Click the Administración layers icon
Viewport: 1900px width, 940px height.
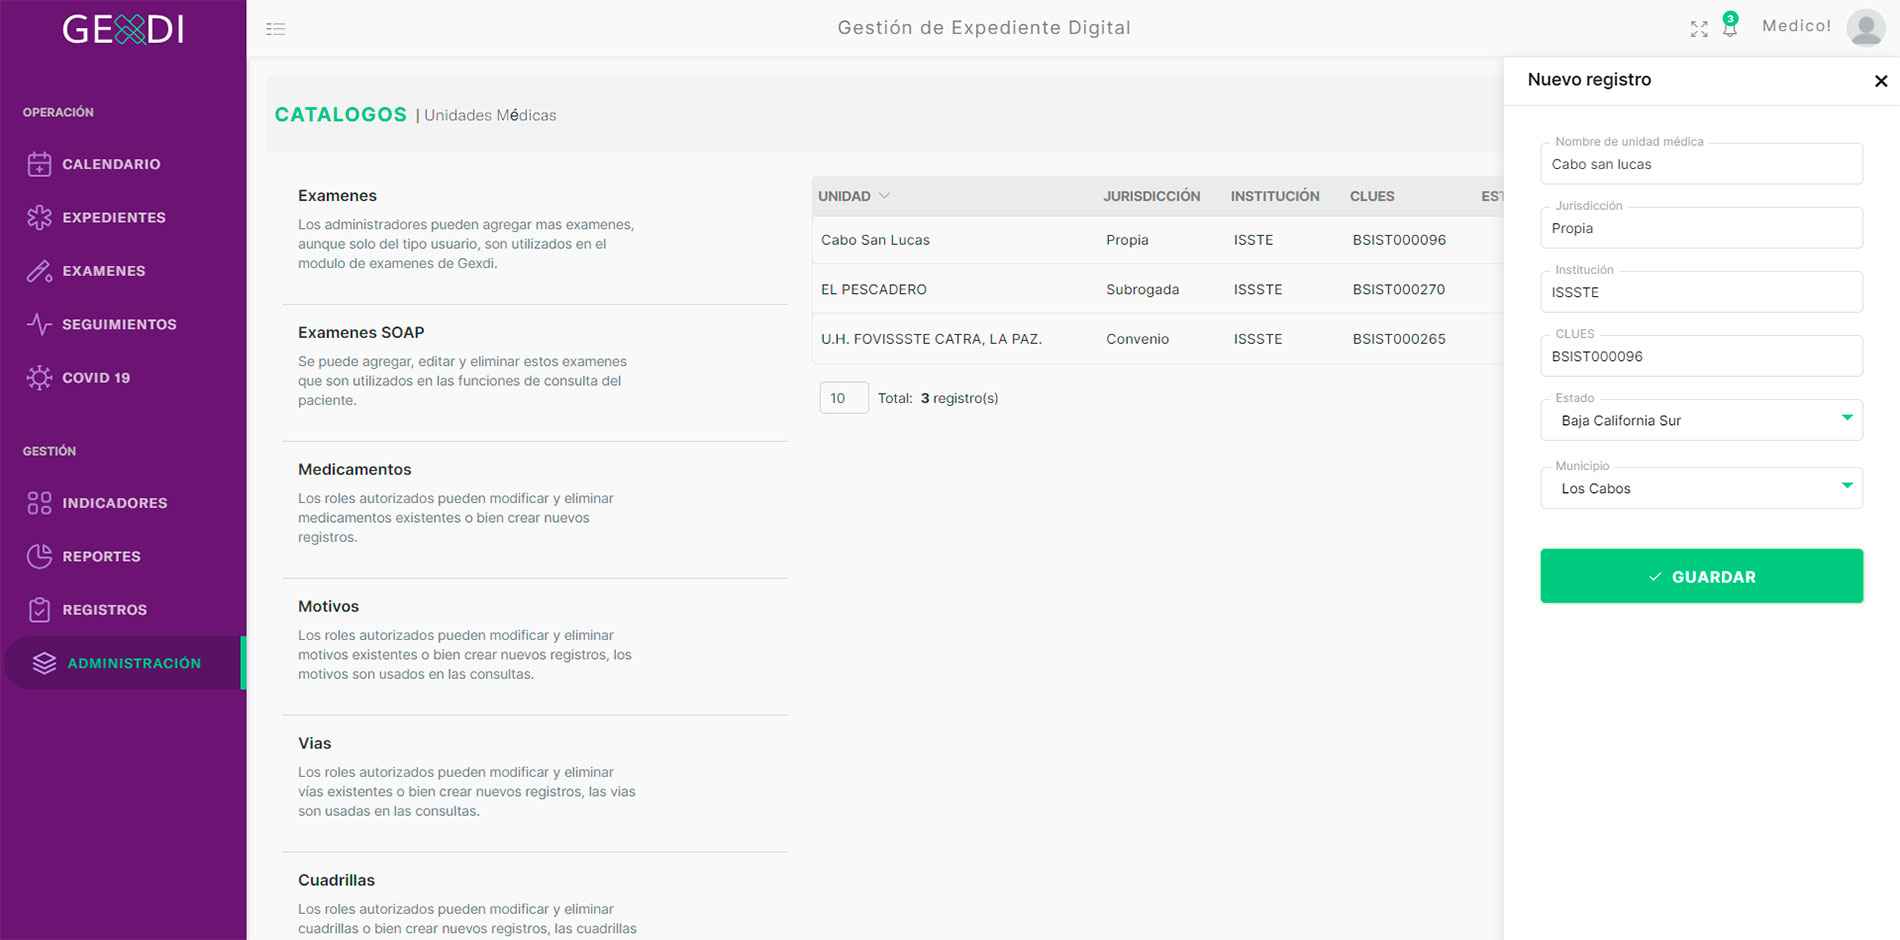44,663
